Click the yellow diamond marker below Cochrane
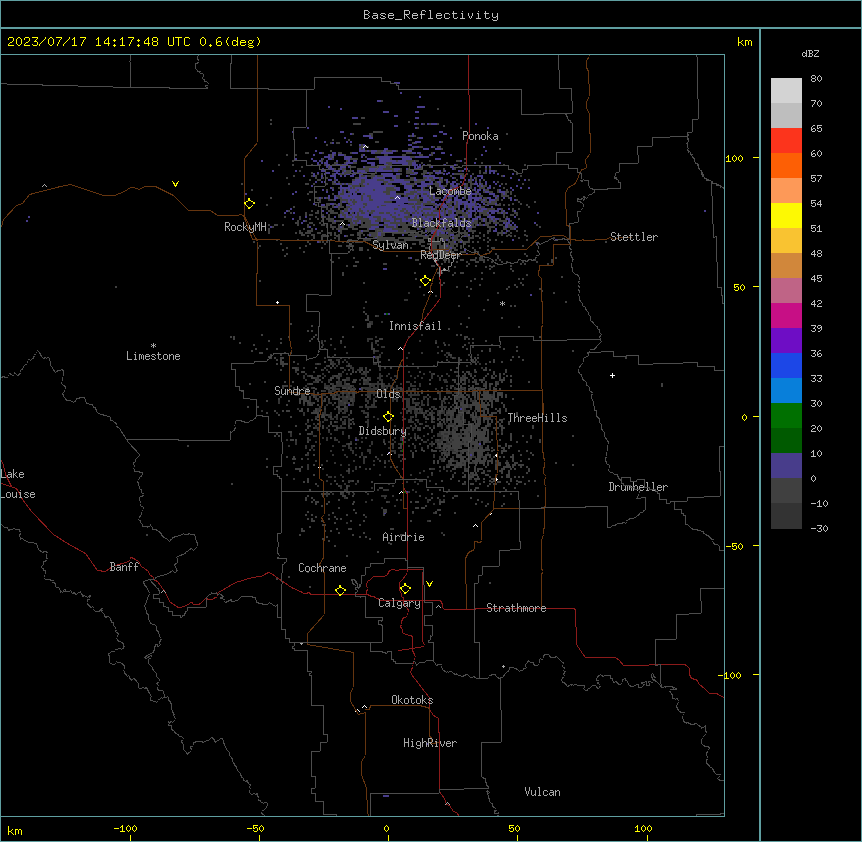The image size is (862, 842). point(340,590)
